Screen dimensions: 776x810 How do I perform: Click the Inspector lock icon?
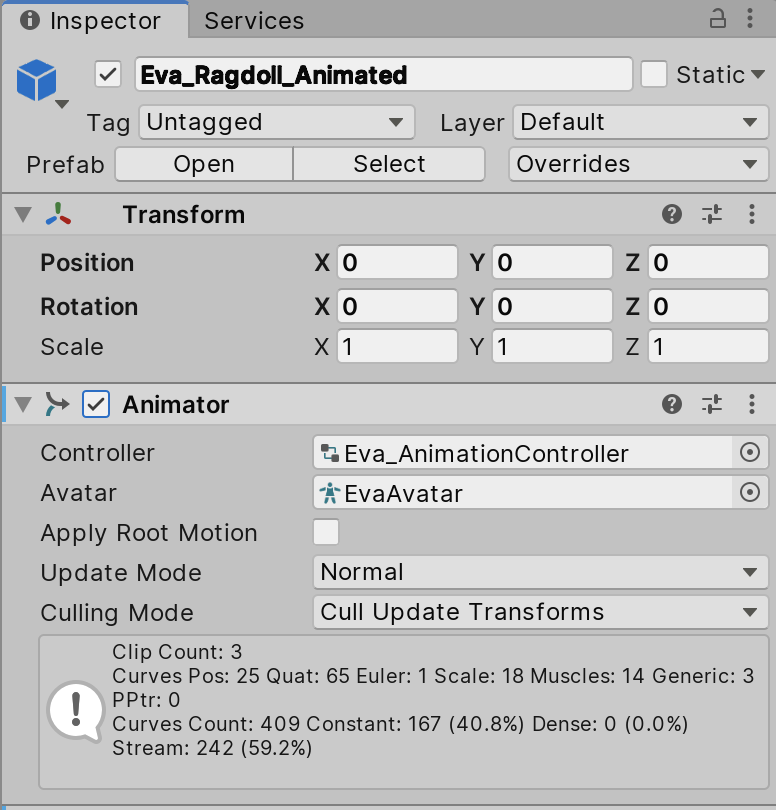pyautogui.click(x=718, y=18)
